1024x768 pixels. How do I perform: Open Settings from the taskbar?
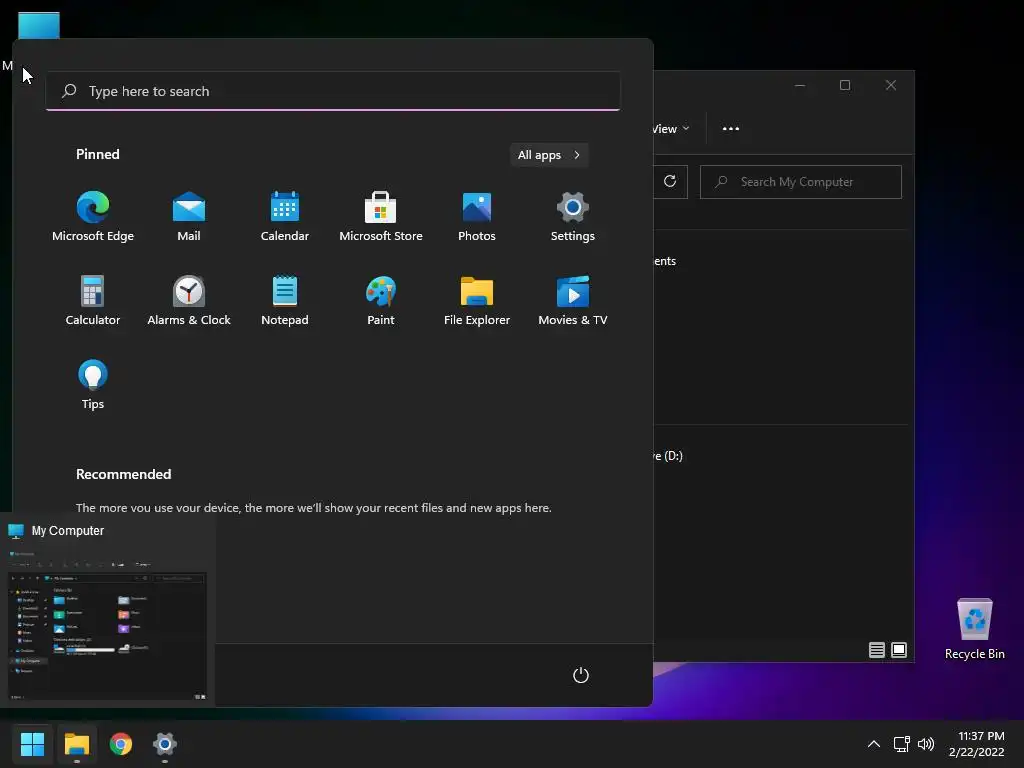(165, 744)
